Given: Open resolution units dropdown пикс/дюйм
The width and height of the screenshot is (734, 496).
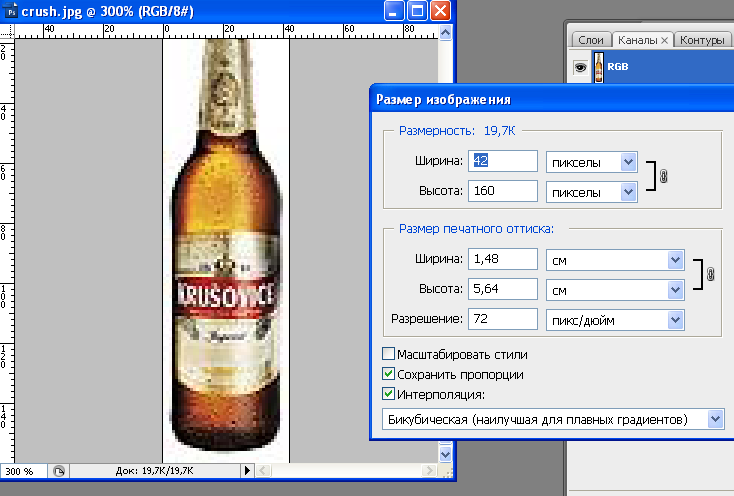Looking at the screenshot, I should (615, 320).
